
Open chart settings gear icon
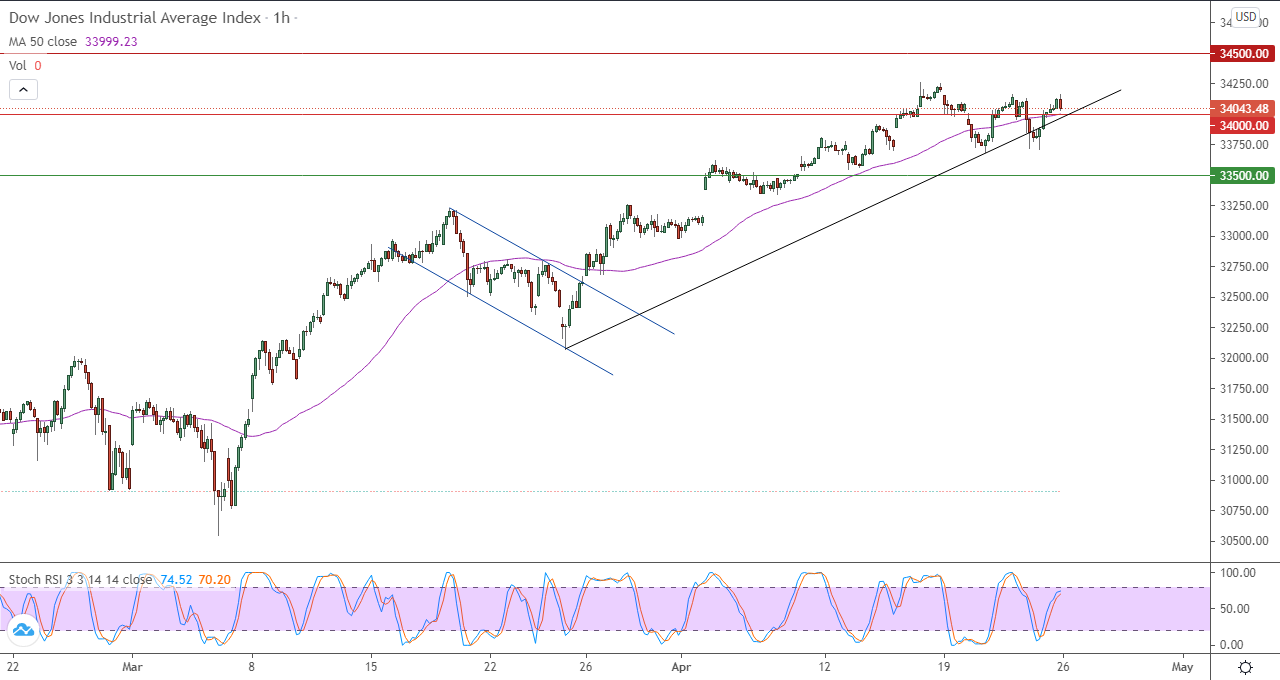point(1245,667)
